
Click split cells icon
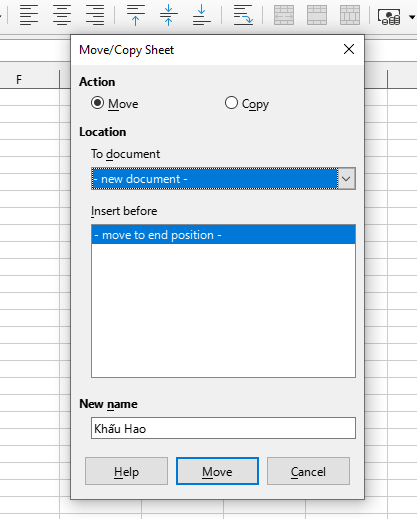(350, 15)
